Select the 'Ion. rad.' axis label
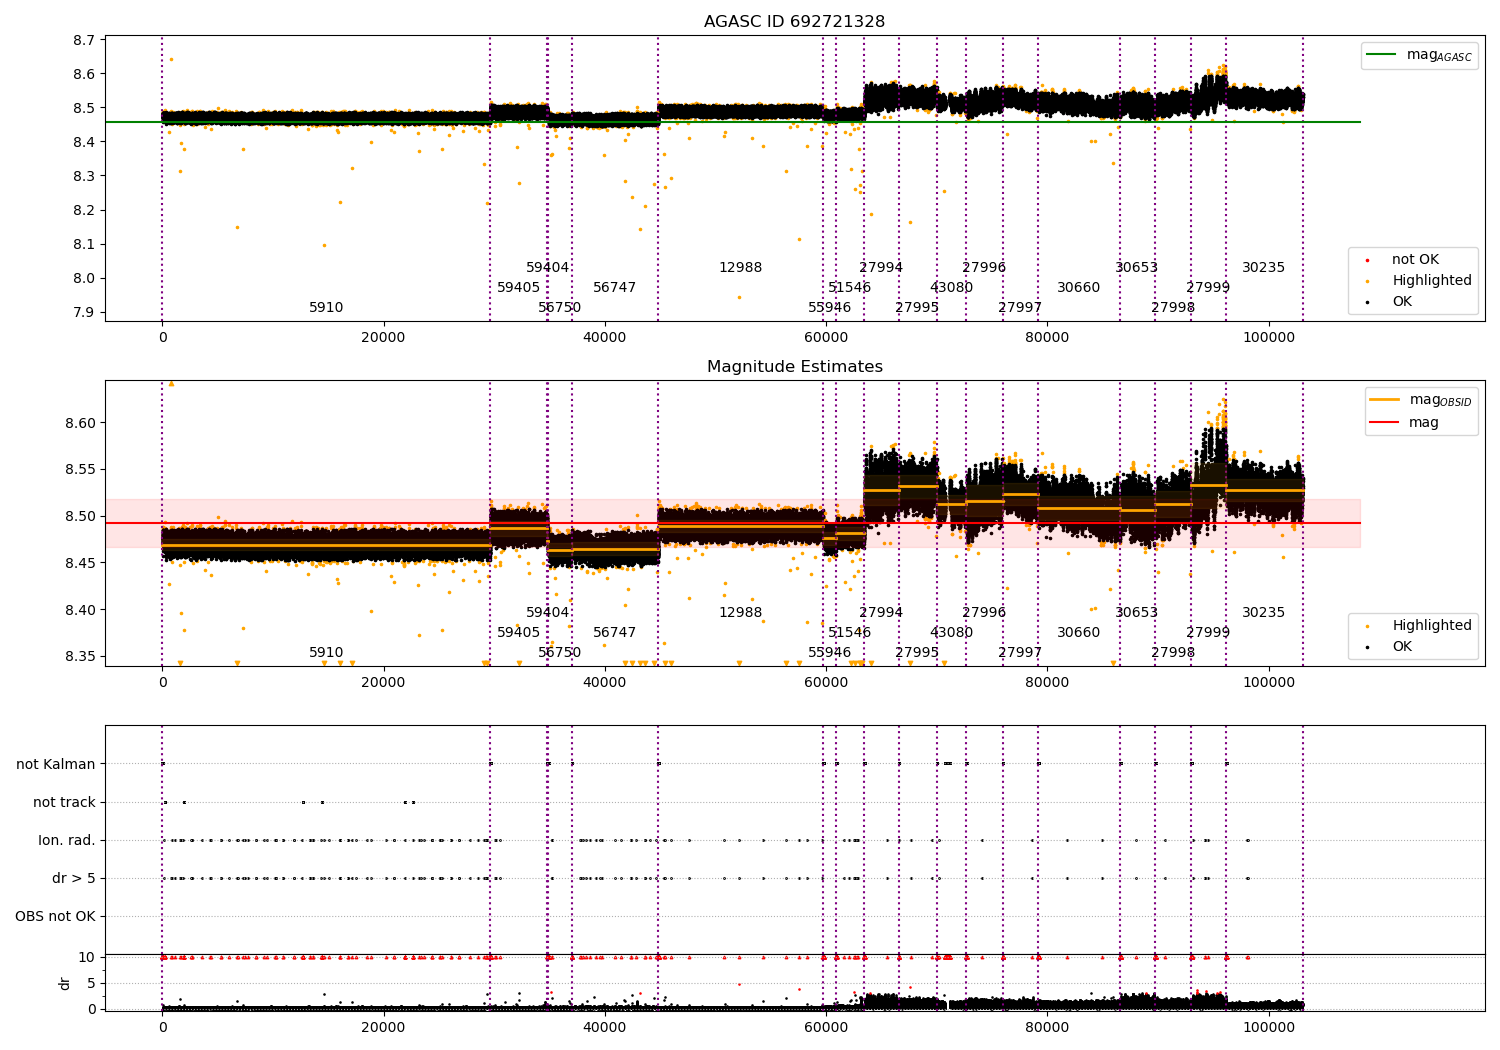The height and width of the screenshot is (1050, 1500). click(67, 840)
